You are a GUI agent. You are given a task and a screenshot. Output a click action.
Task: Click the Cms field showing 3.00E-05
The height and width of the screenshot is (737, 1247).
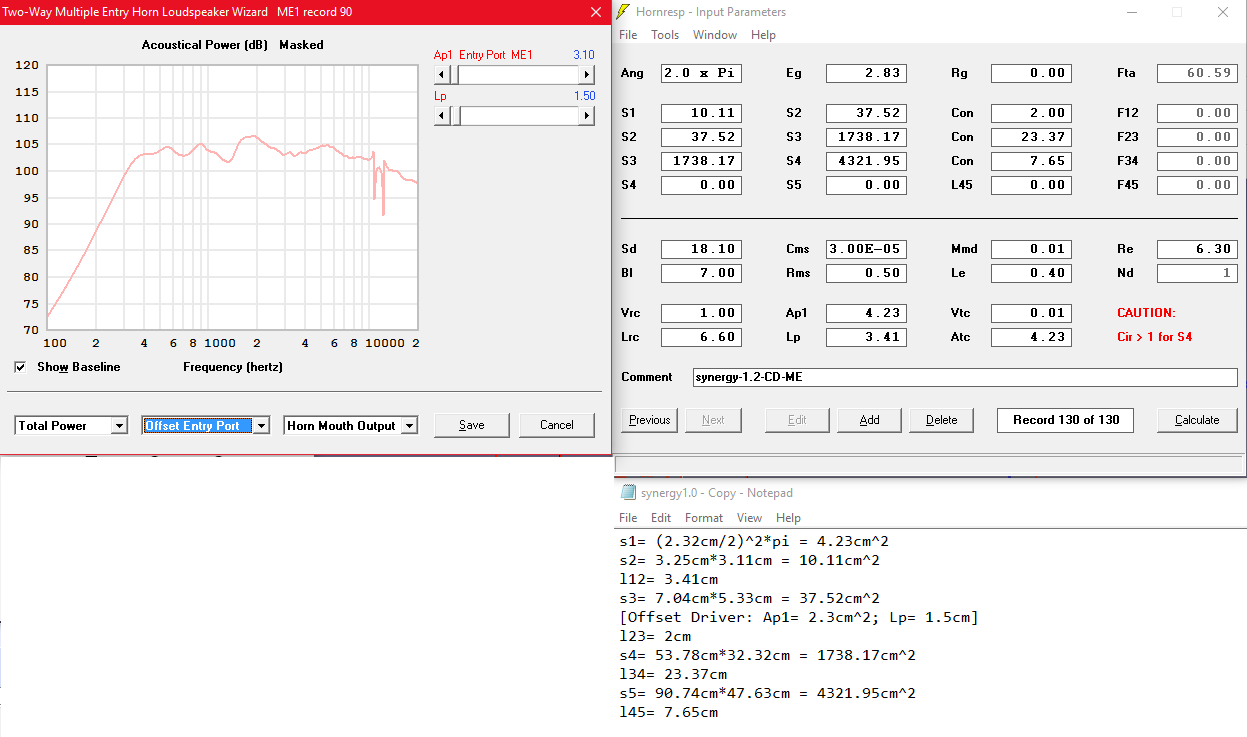coord(866,249)
